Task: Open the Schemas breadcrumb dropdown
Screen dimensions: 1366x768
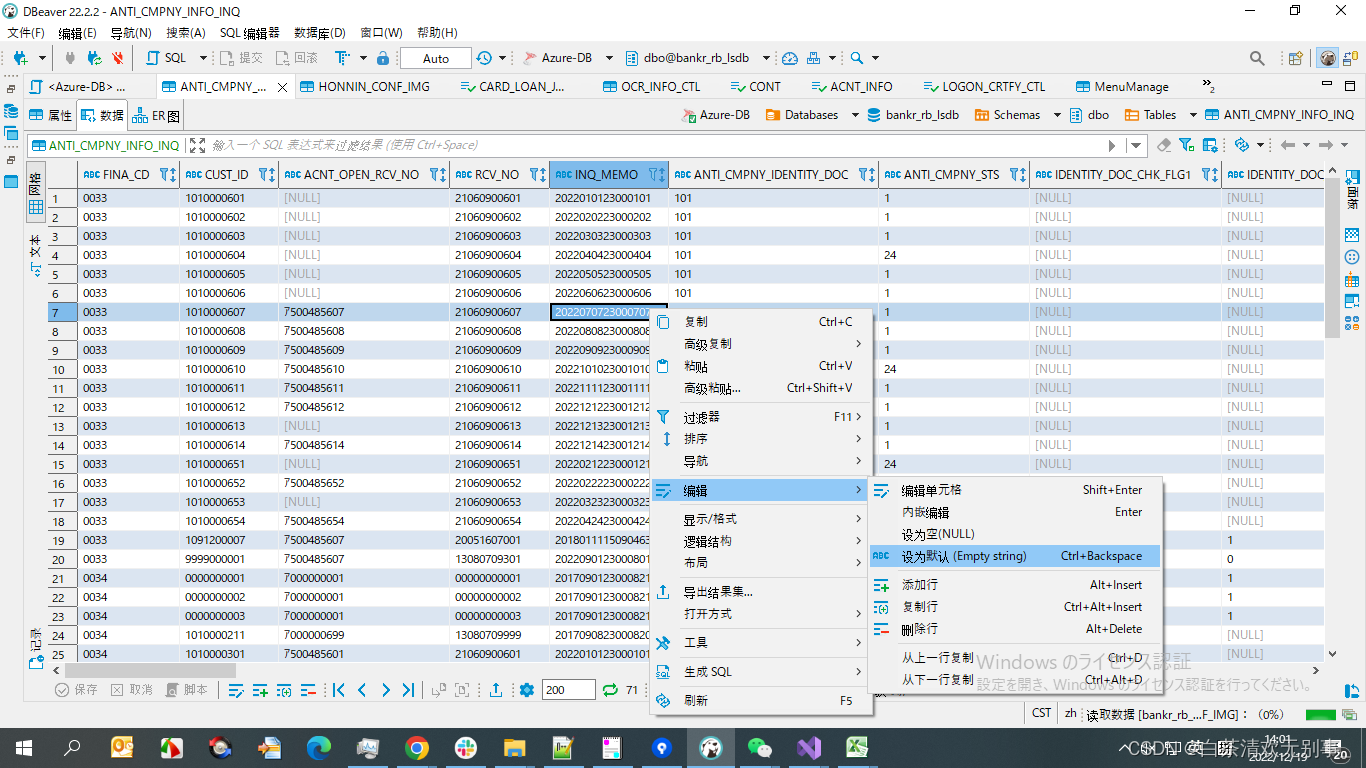Action: click(1057, 115)
